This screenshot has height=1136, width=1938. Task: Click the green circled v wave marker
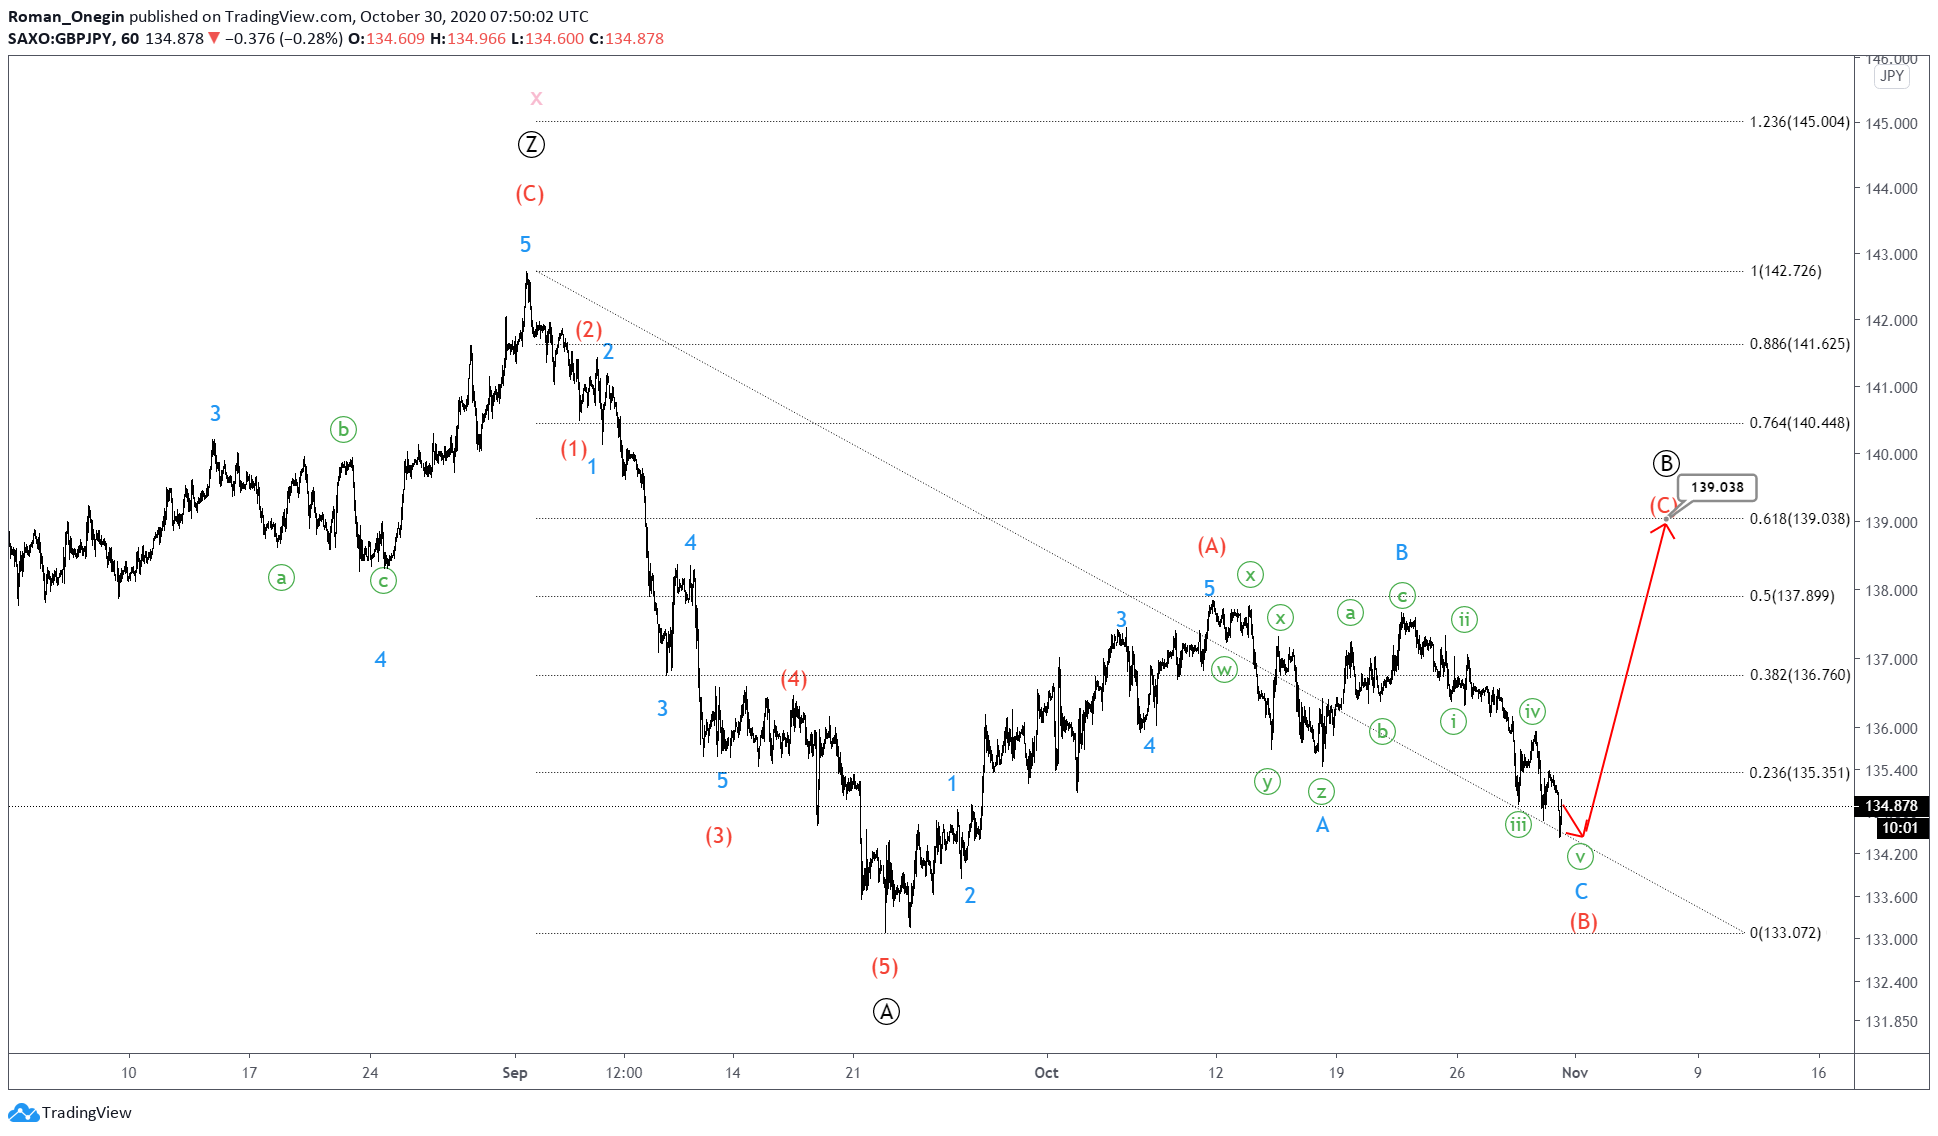click(1579, 856)
